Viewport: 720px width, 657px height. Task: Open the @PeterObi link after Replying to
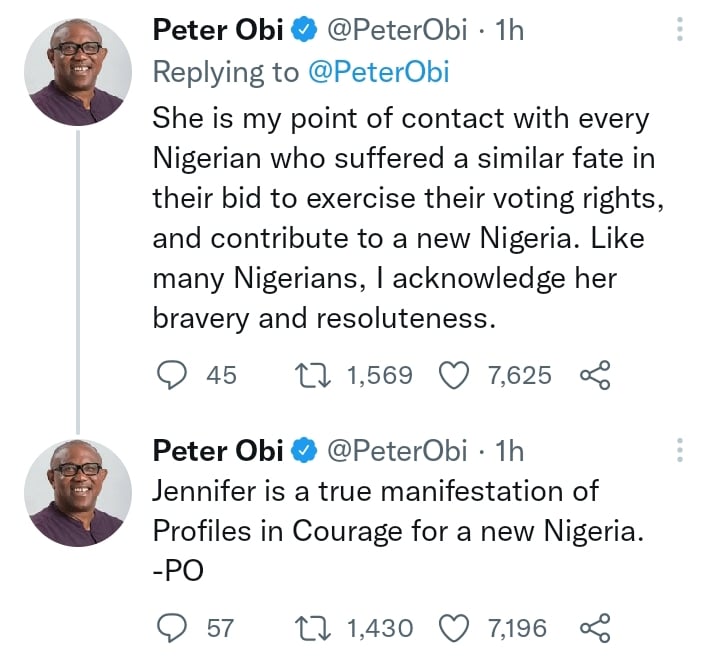pyautogui.click(x=377, y=71)
